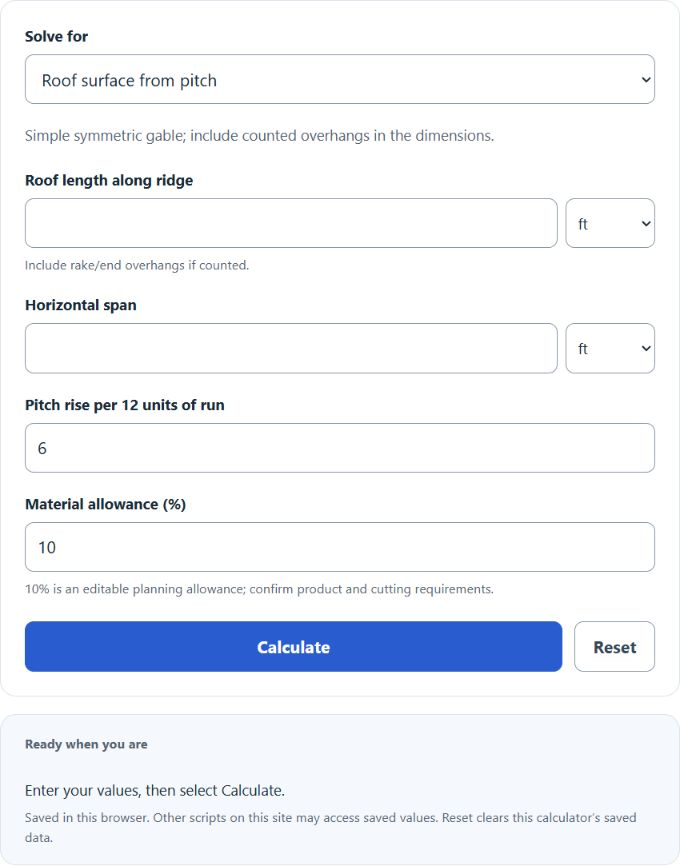Select the Pitch rise input containing 6
680x866 pixels.
[x=340, y=448]
